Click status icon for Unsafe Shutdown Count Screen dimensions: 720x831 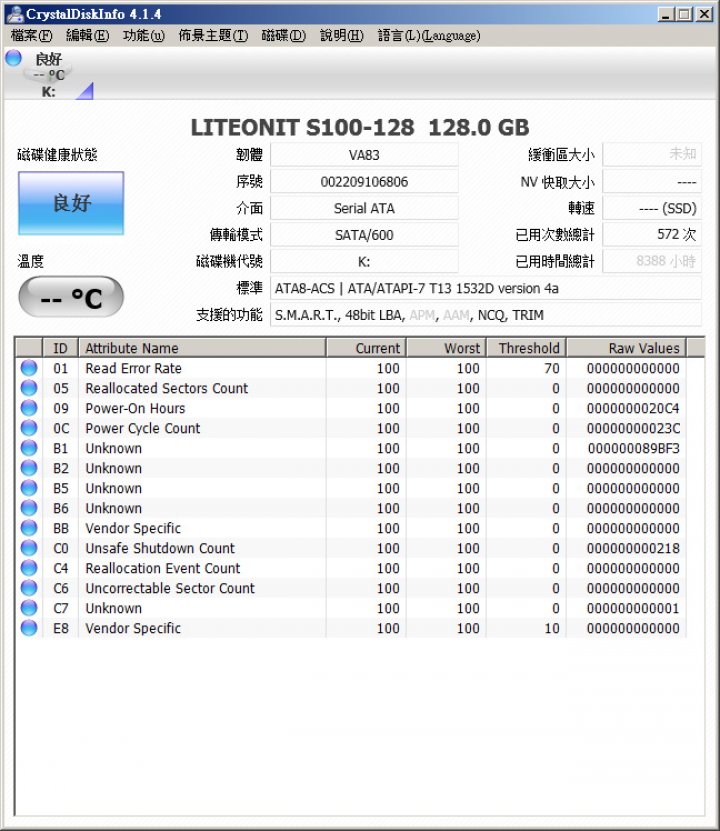click(x=29, y=548)
